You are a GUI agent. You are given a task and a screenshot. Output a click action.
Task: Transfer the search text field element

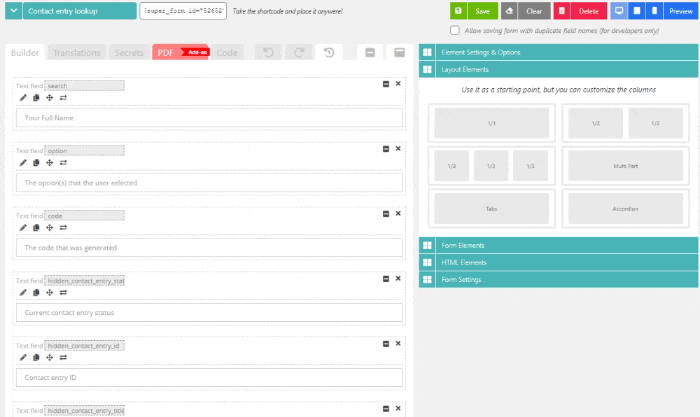coord(63,98)
